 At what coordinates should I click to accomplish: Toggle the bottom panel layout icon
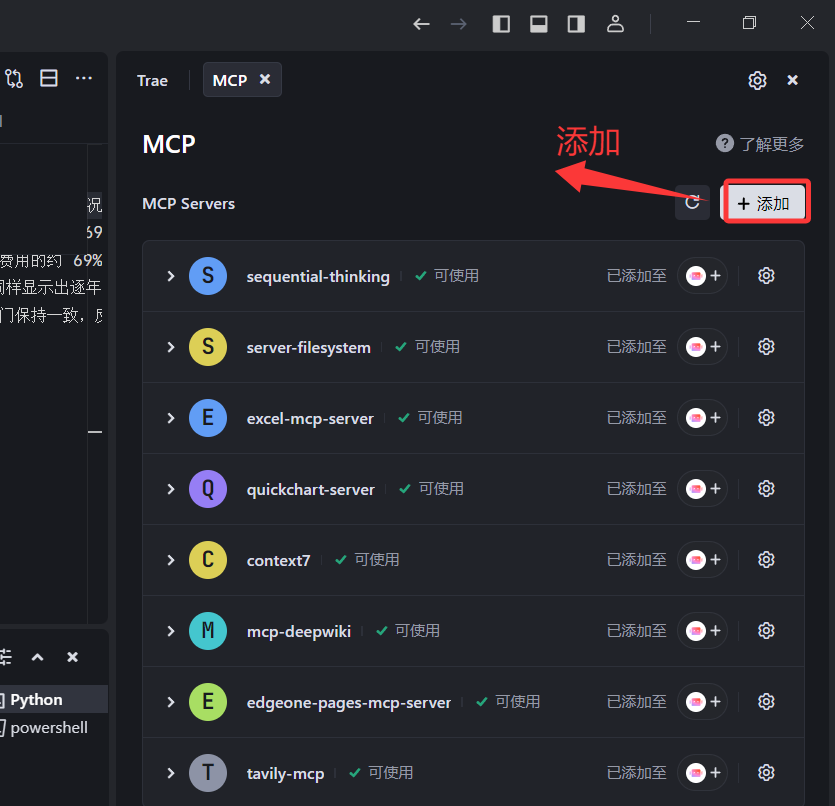click(x=538, y=24)
